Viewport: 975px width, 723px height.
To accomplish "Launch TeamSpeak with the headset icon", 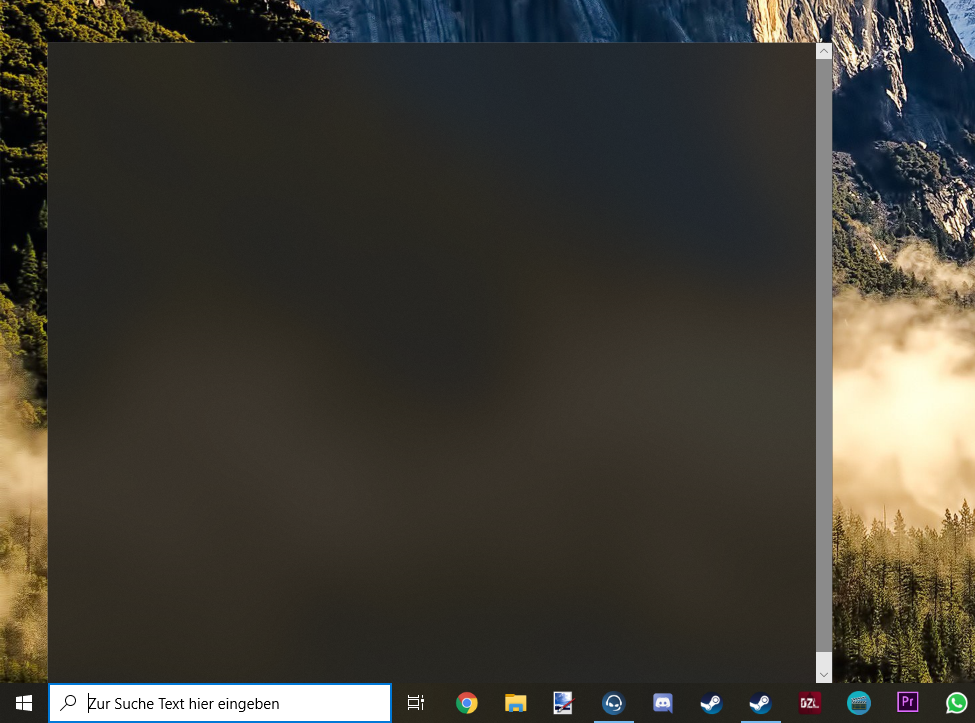I will (x=613, y=703).
